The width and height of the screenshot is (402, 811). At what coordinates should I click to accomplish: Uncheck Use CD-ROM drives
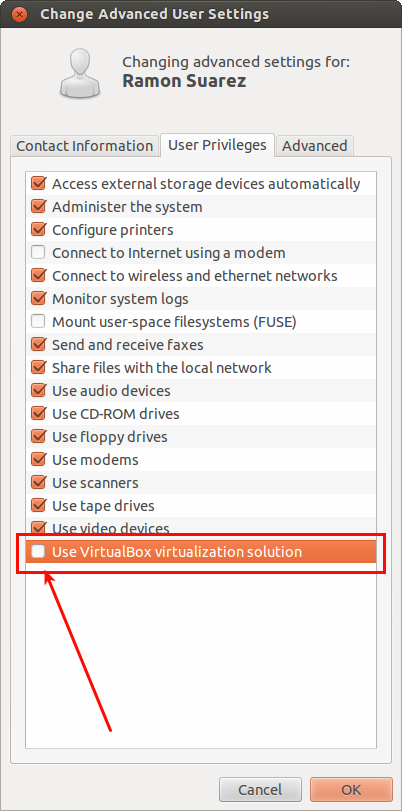coord(38,413)
